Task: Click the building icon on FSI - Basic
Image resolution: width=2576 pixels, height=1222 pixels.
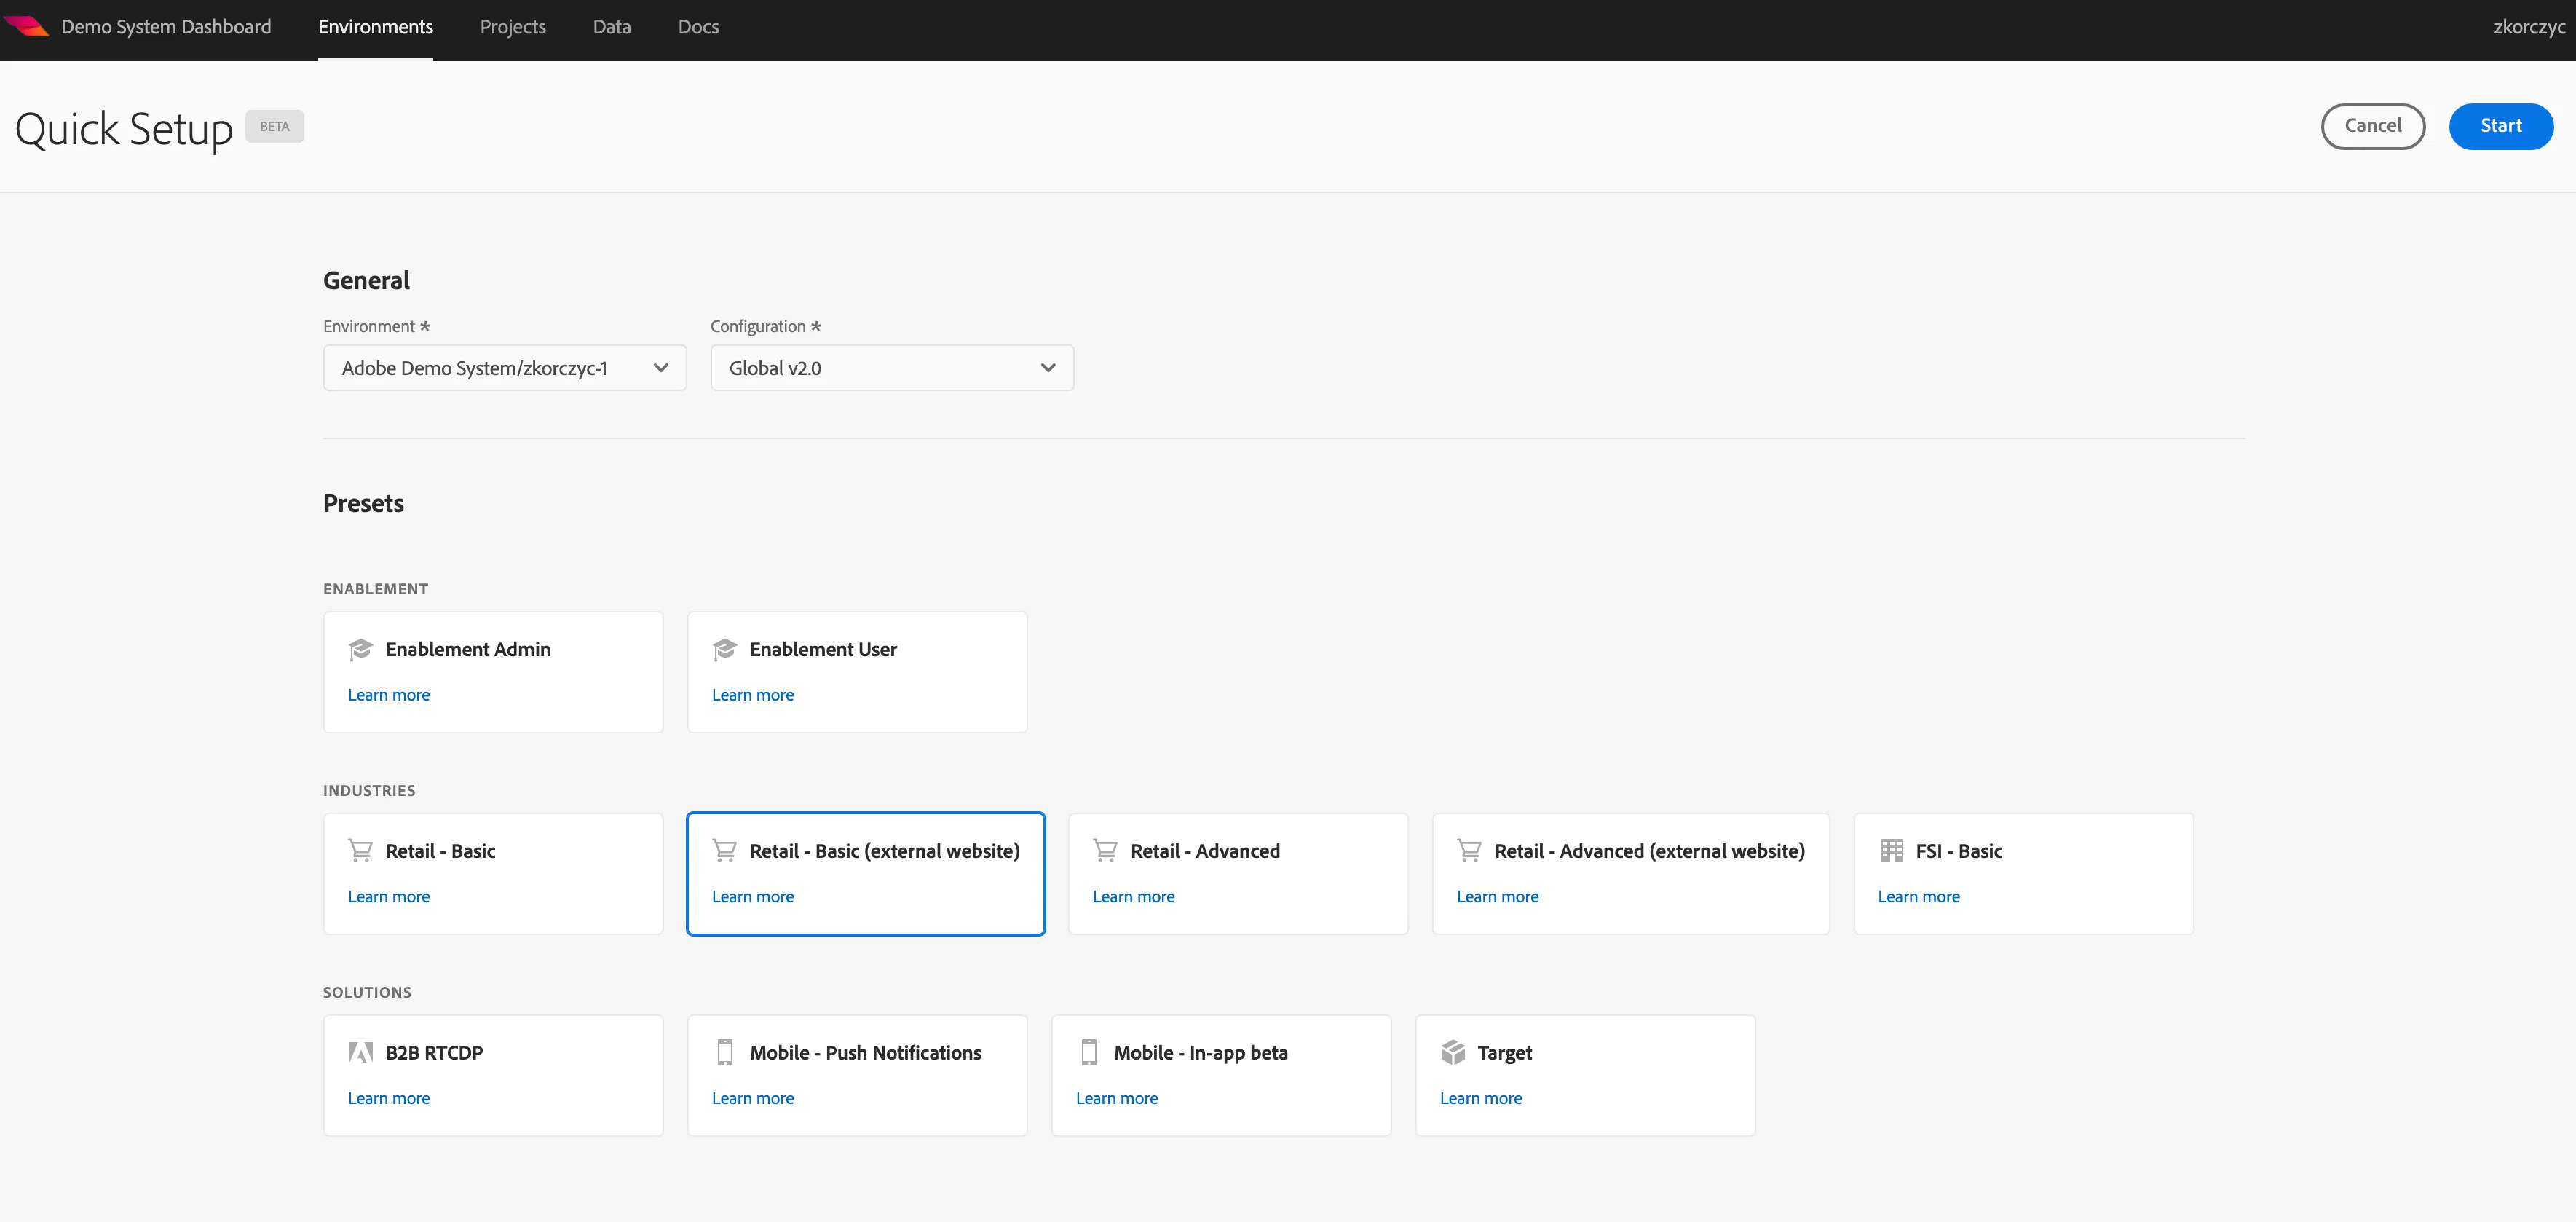Action: click(x=1891, y=851)
